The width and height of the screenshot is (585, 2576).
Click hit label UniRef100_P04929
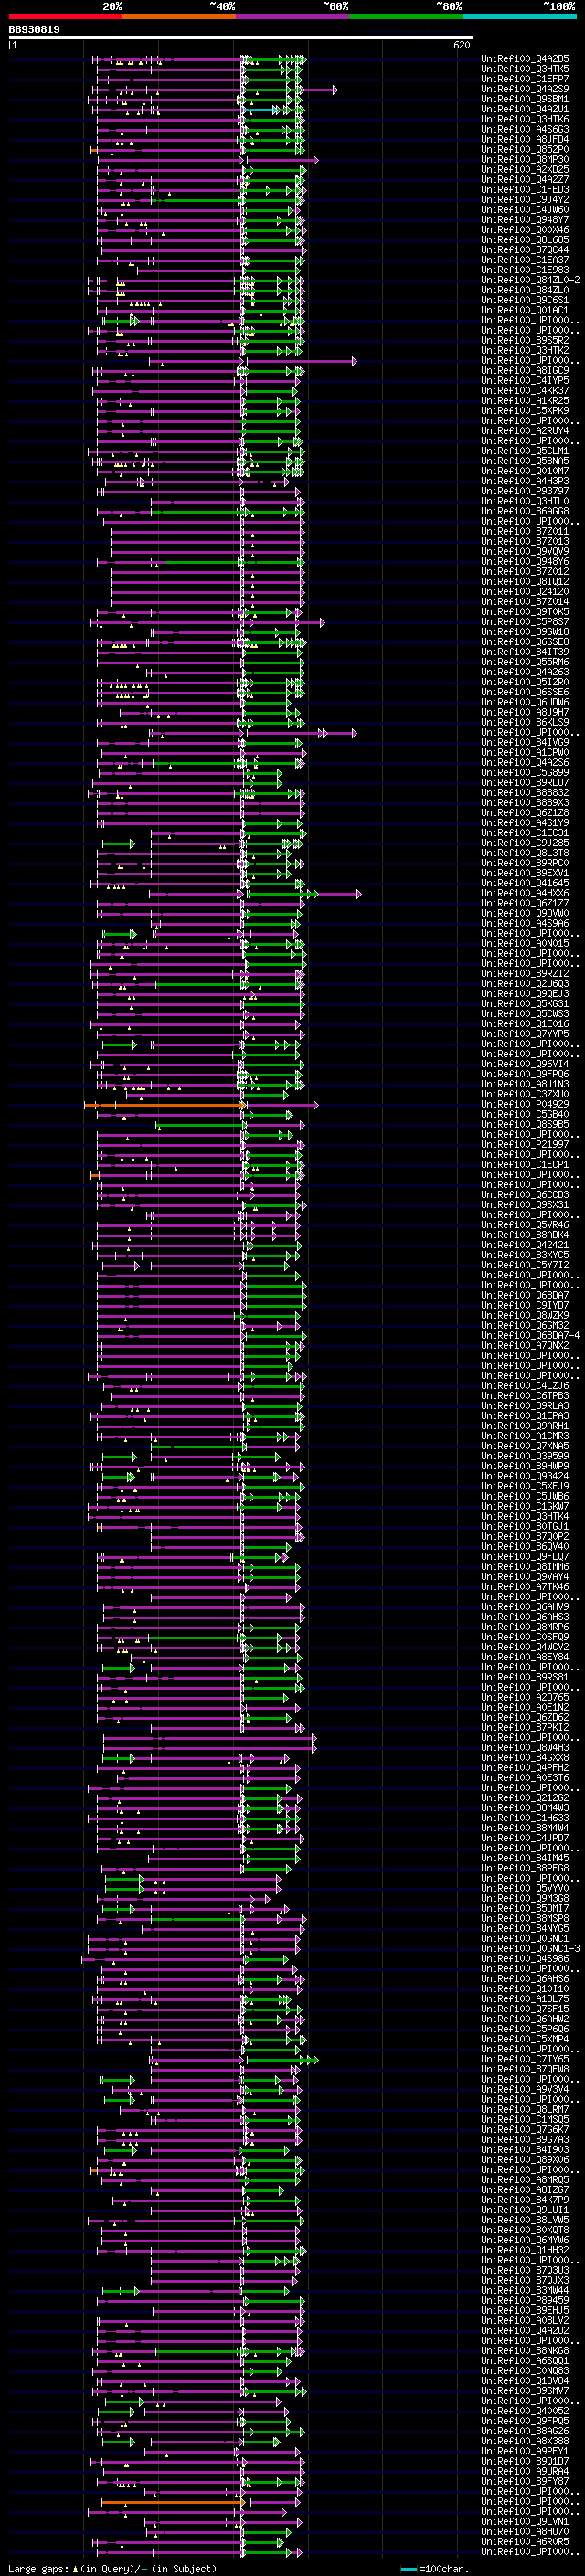[x=525, y=1105]
